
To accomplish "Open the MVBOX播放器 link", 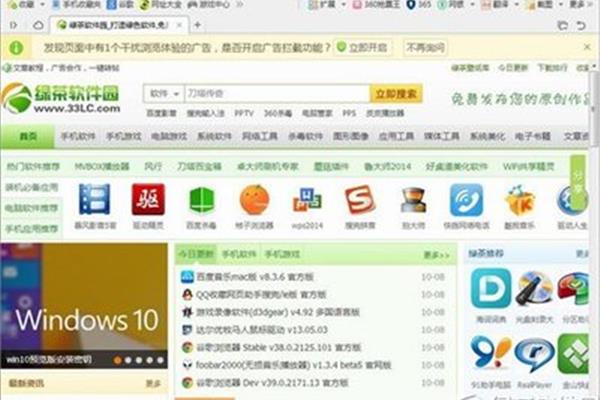I will [102, 167].
